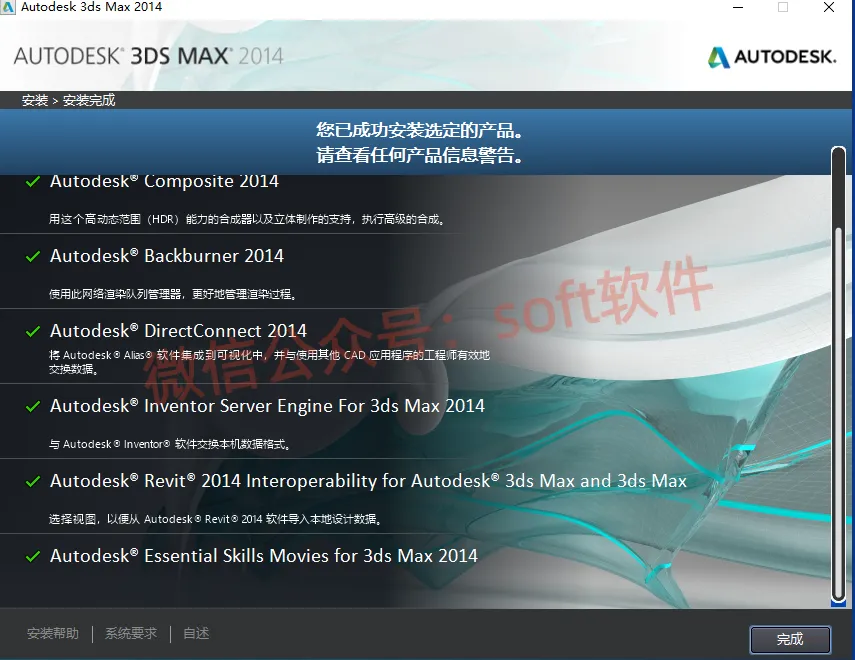Click the Autodesk Composite 2014 green checkmark
This screenshot has width=855, height=660.
tap(33, 181)
